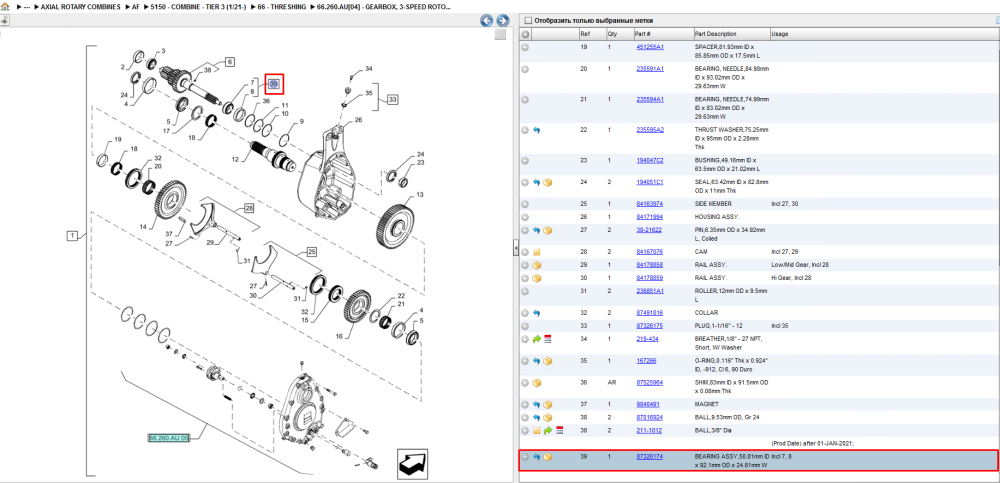Mark row 19 SPACER with its circle
Screen dimensions: 1000x483
[x=525, y=47]
